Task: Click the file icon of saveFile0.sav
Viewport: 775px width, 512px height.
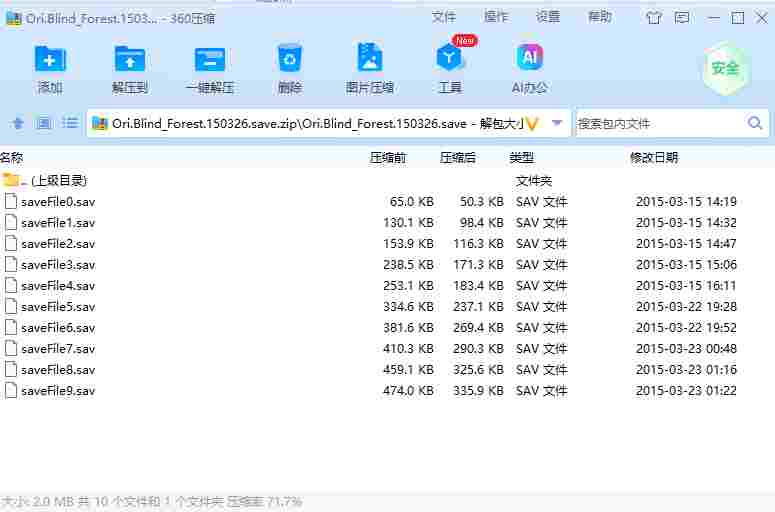Action: tap(10, 202)
